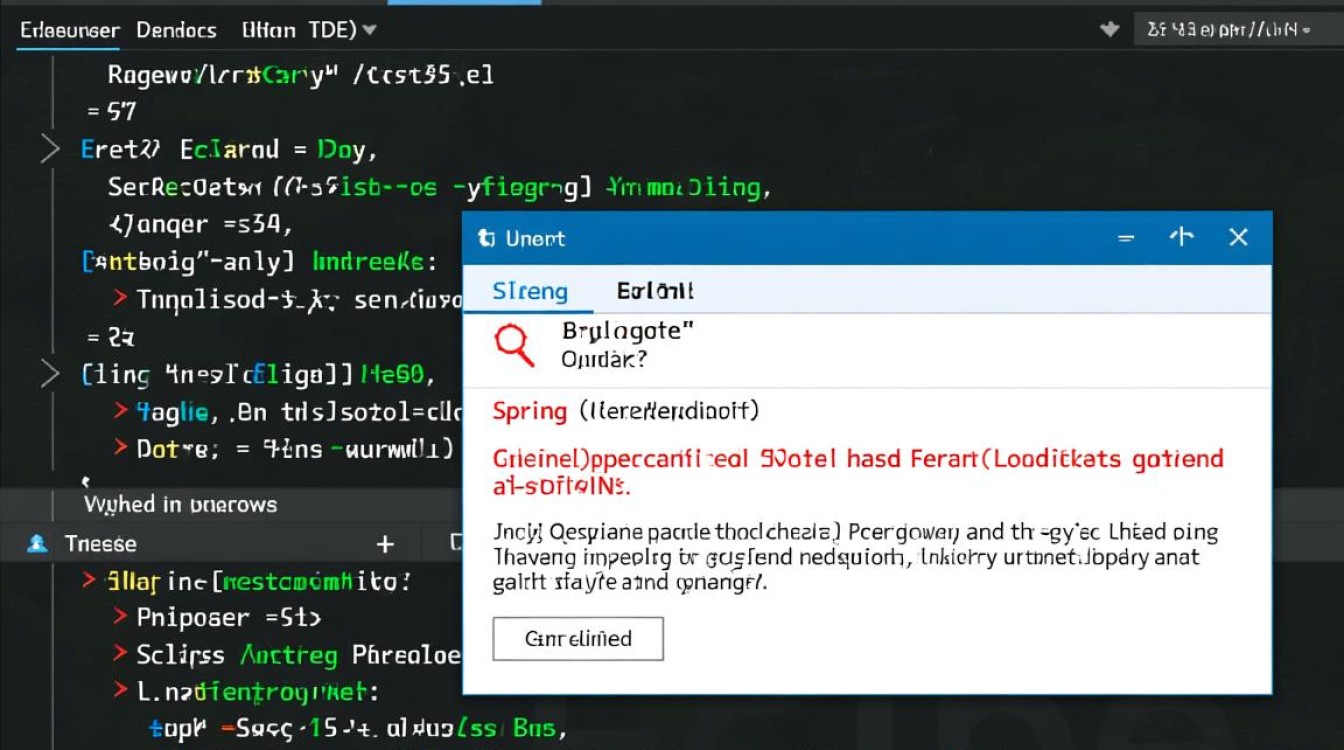This screenshot has width=1344, height=750.
Task: Expand the Sllar inc tree node
Action: point(89,580)
